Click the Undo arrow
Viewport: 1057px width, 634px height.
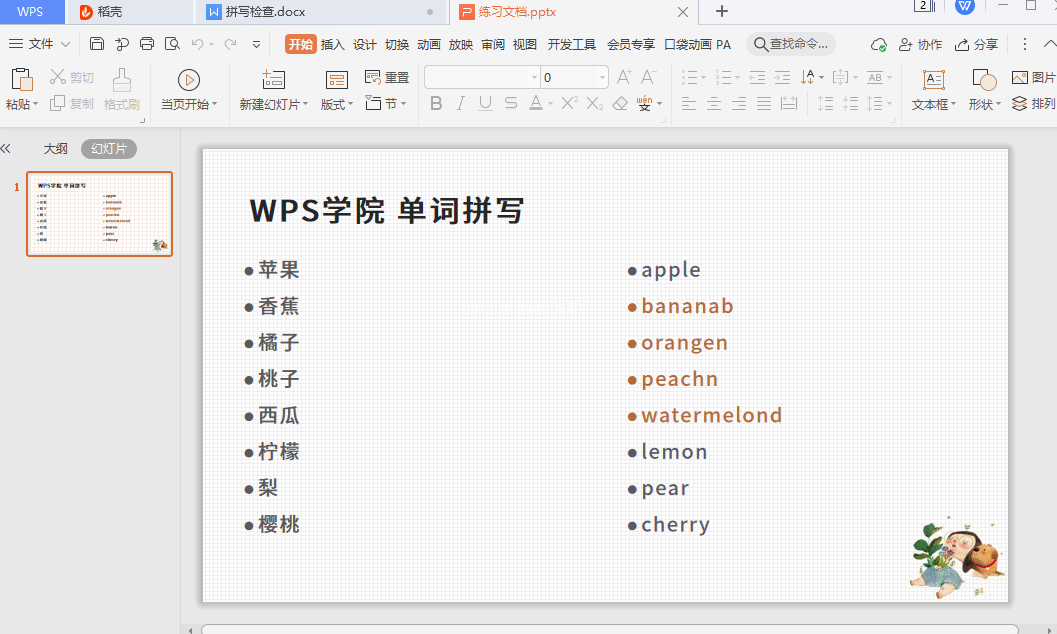click(198, 44)
